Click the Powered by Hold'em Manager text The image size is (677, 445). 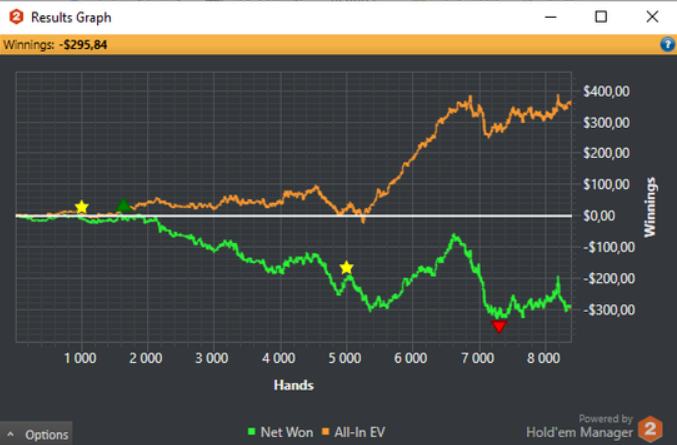pos(579,426)
